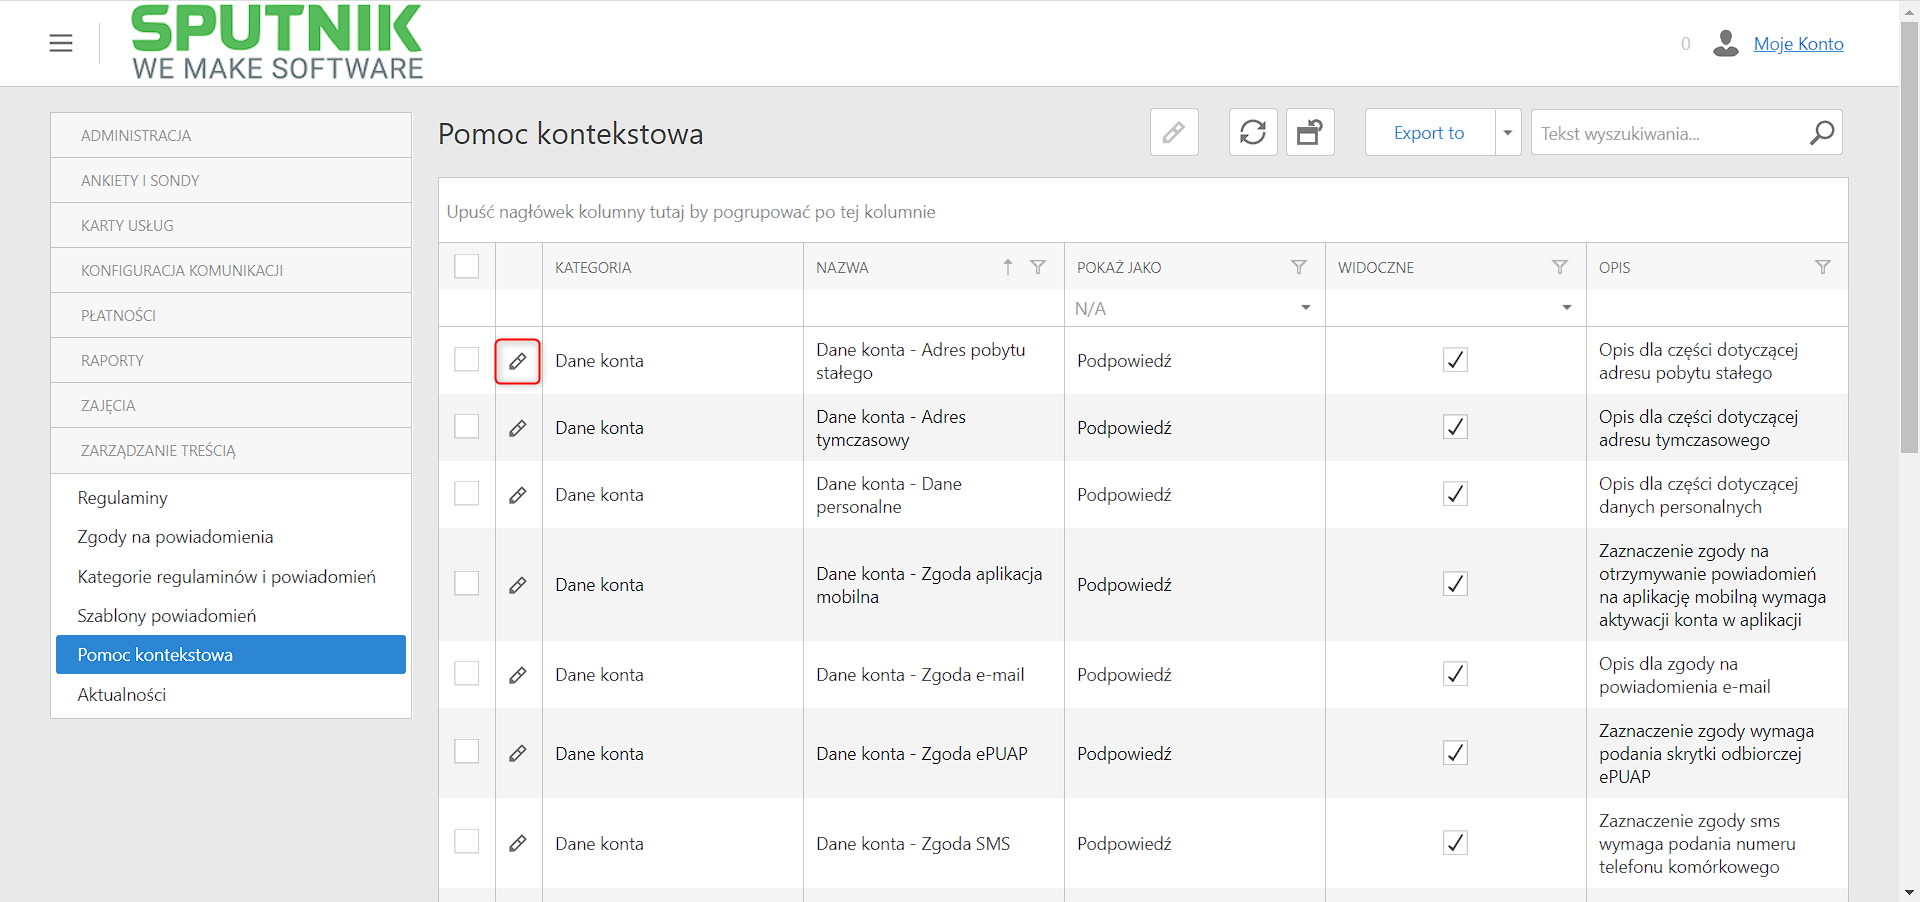Image resolution: width=1920 pixels, height=902 pixels.
Task: Edit the 'Adres pobytu stałego' row with pencil
Action: [x=518, y=361]
